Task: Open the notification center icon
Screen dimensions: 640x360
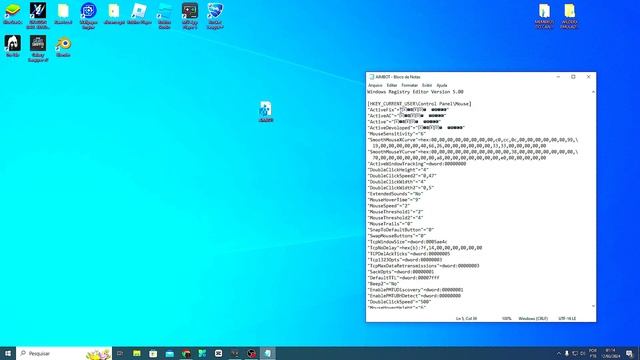Action: click(629, 353)
